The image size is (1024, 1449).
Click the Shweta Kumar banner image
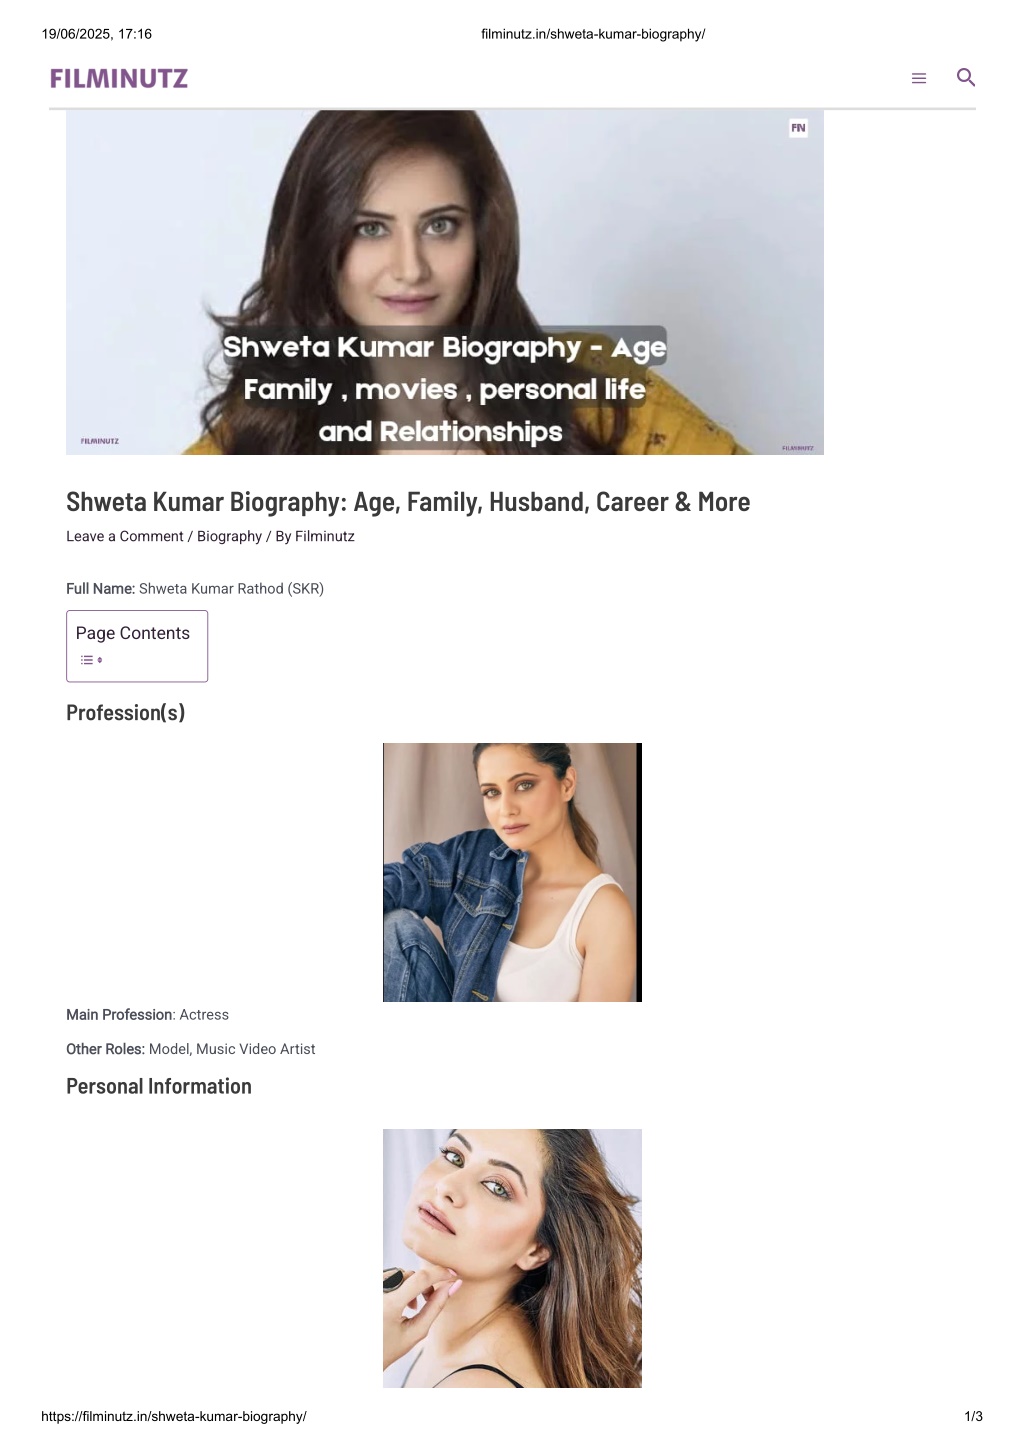coord(445,282)
